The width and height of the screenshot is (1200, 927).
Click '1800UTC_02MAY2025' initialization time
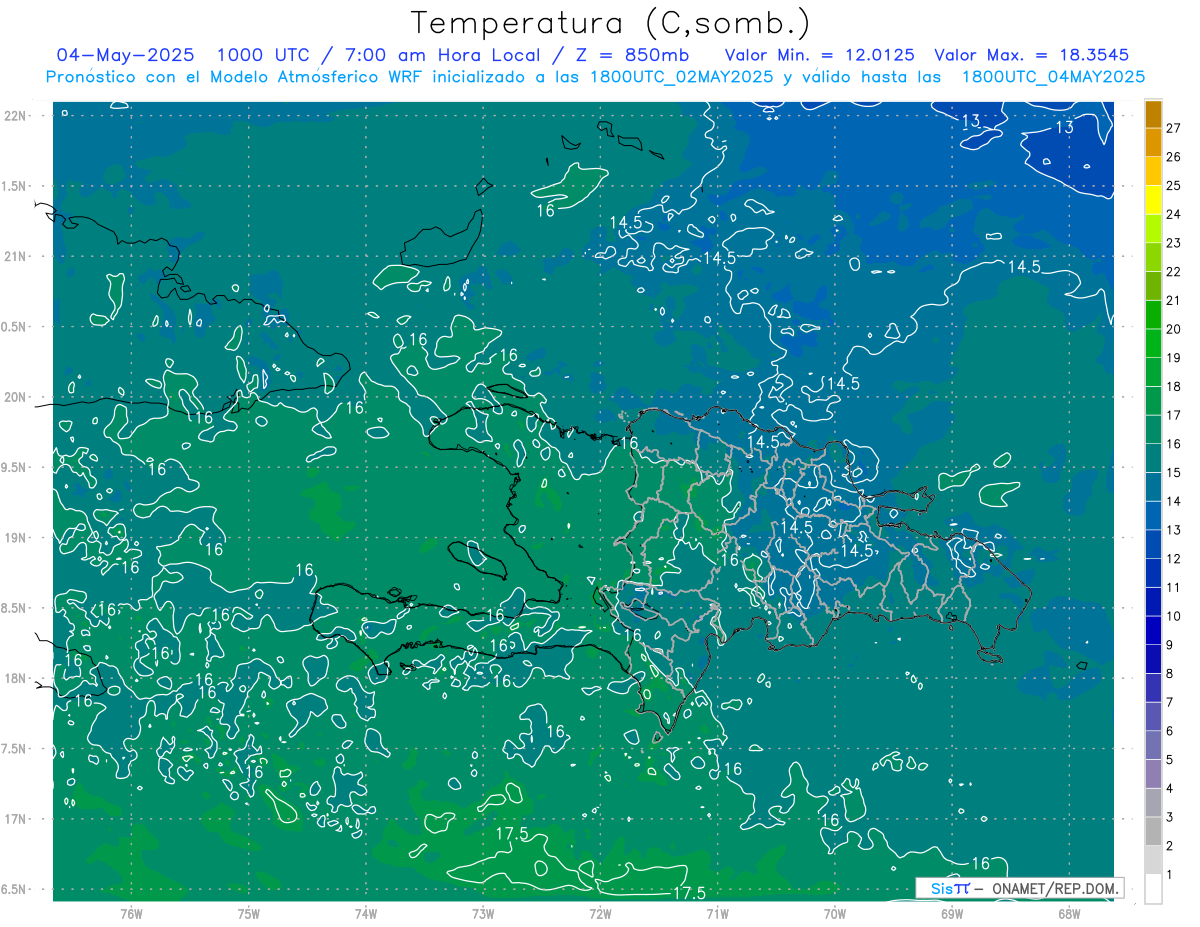point(681,77)
